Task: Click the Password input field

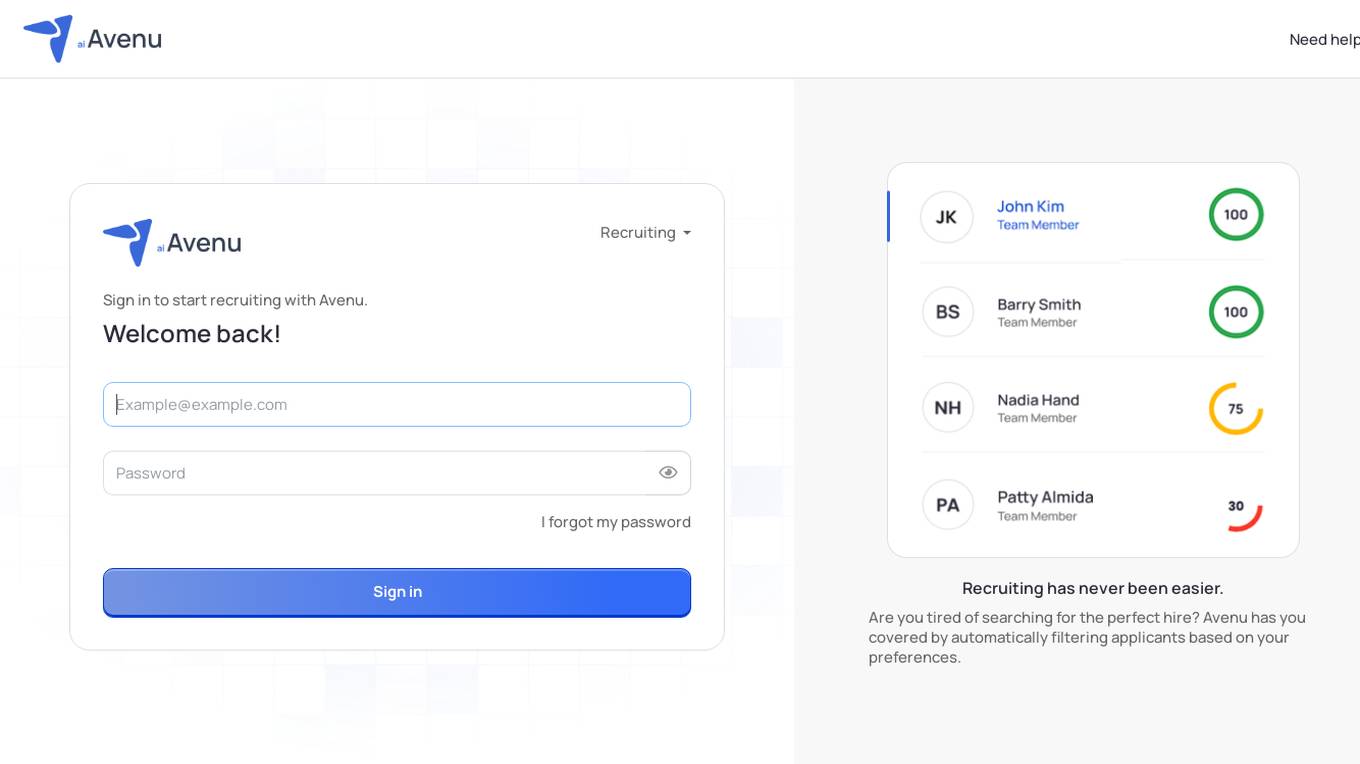Action: click(x=397, y=473)
